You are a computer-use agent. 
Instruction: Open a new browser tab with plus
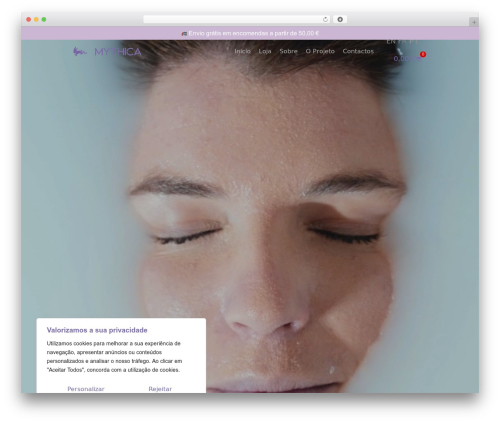pos(474,22)
